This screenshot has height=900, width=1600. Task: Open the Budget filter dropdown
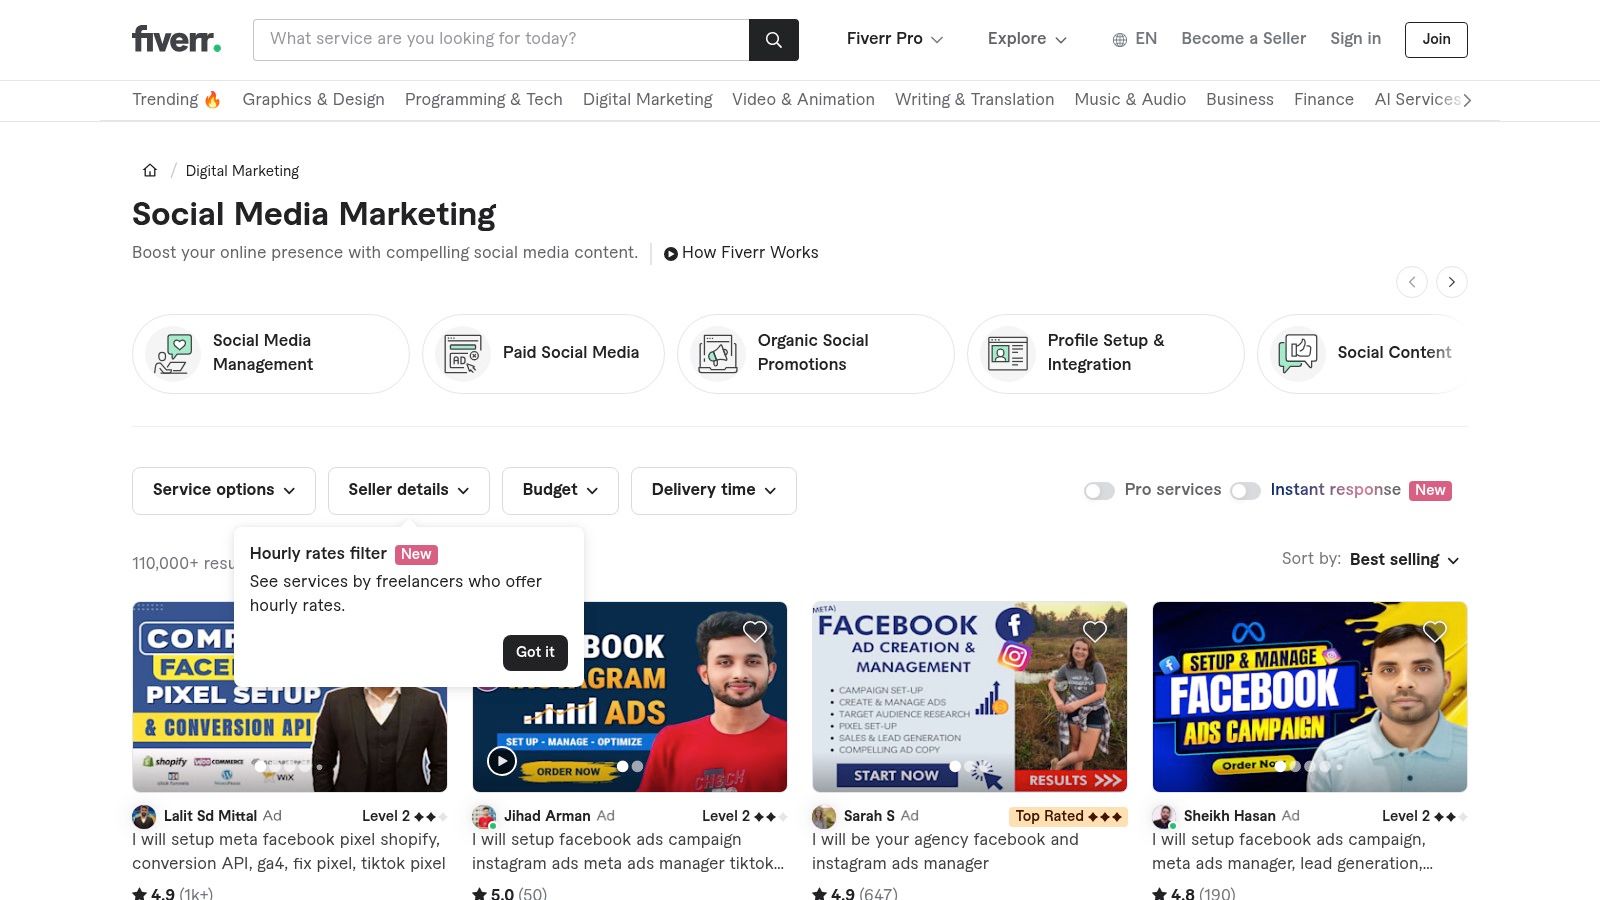pyautogui.click(x=560, y=490)
